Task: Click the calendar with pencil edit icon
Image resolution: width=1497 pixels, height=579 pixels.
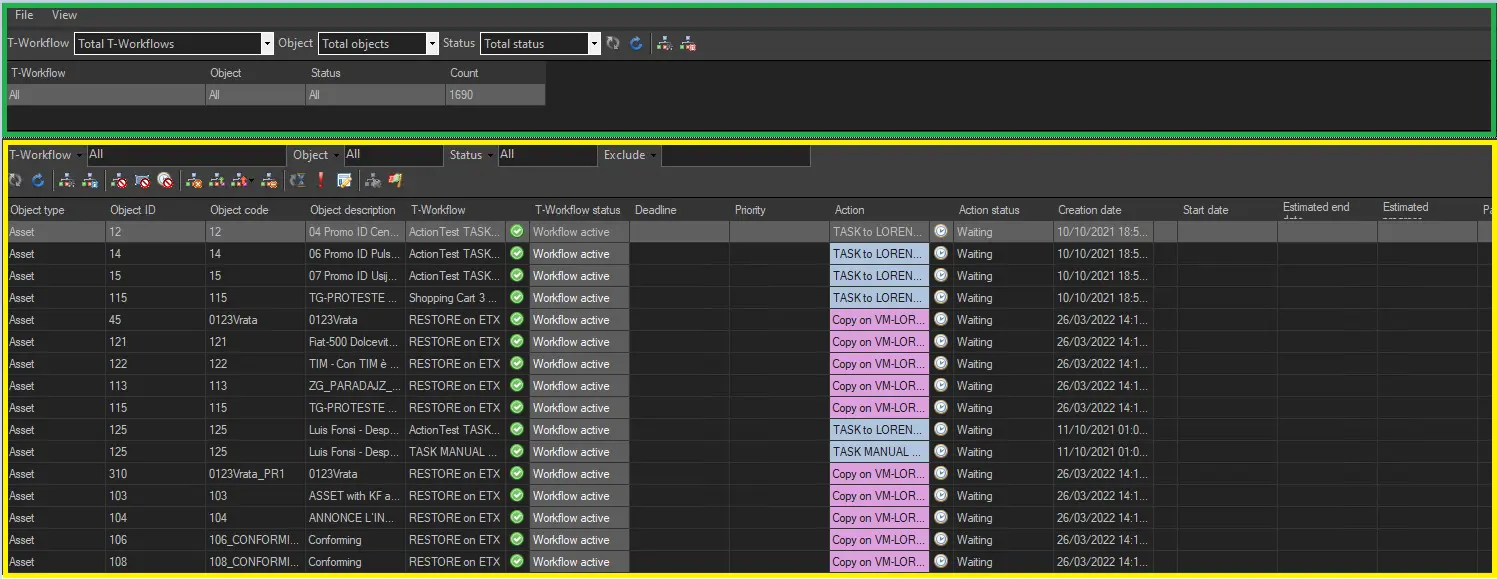Action: coord(344,181)
